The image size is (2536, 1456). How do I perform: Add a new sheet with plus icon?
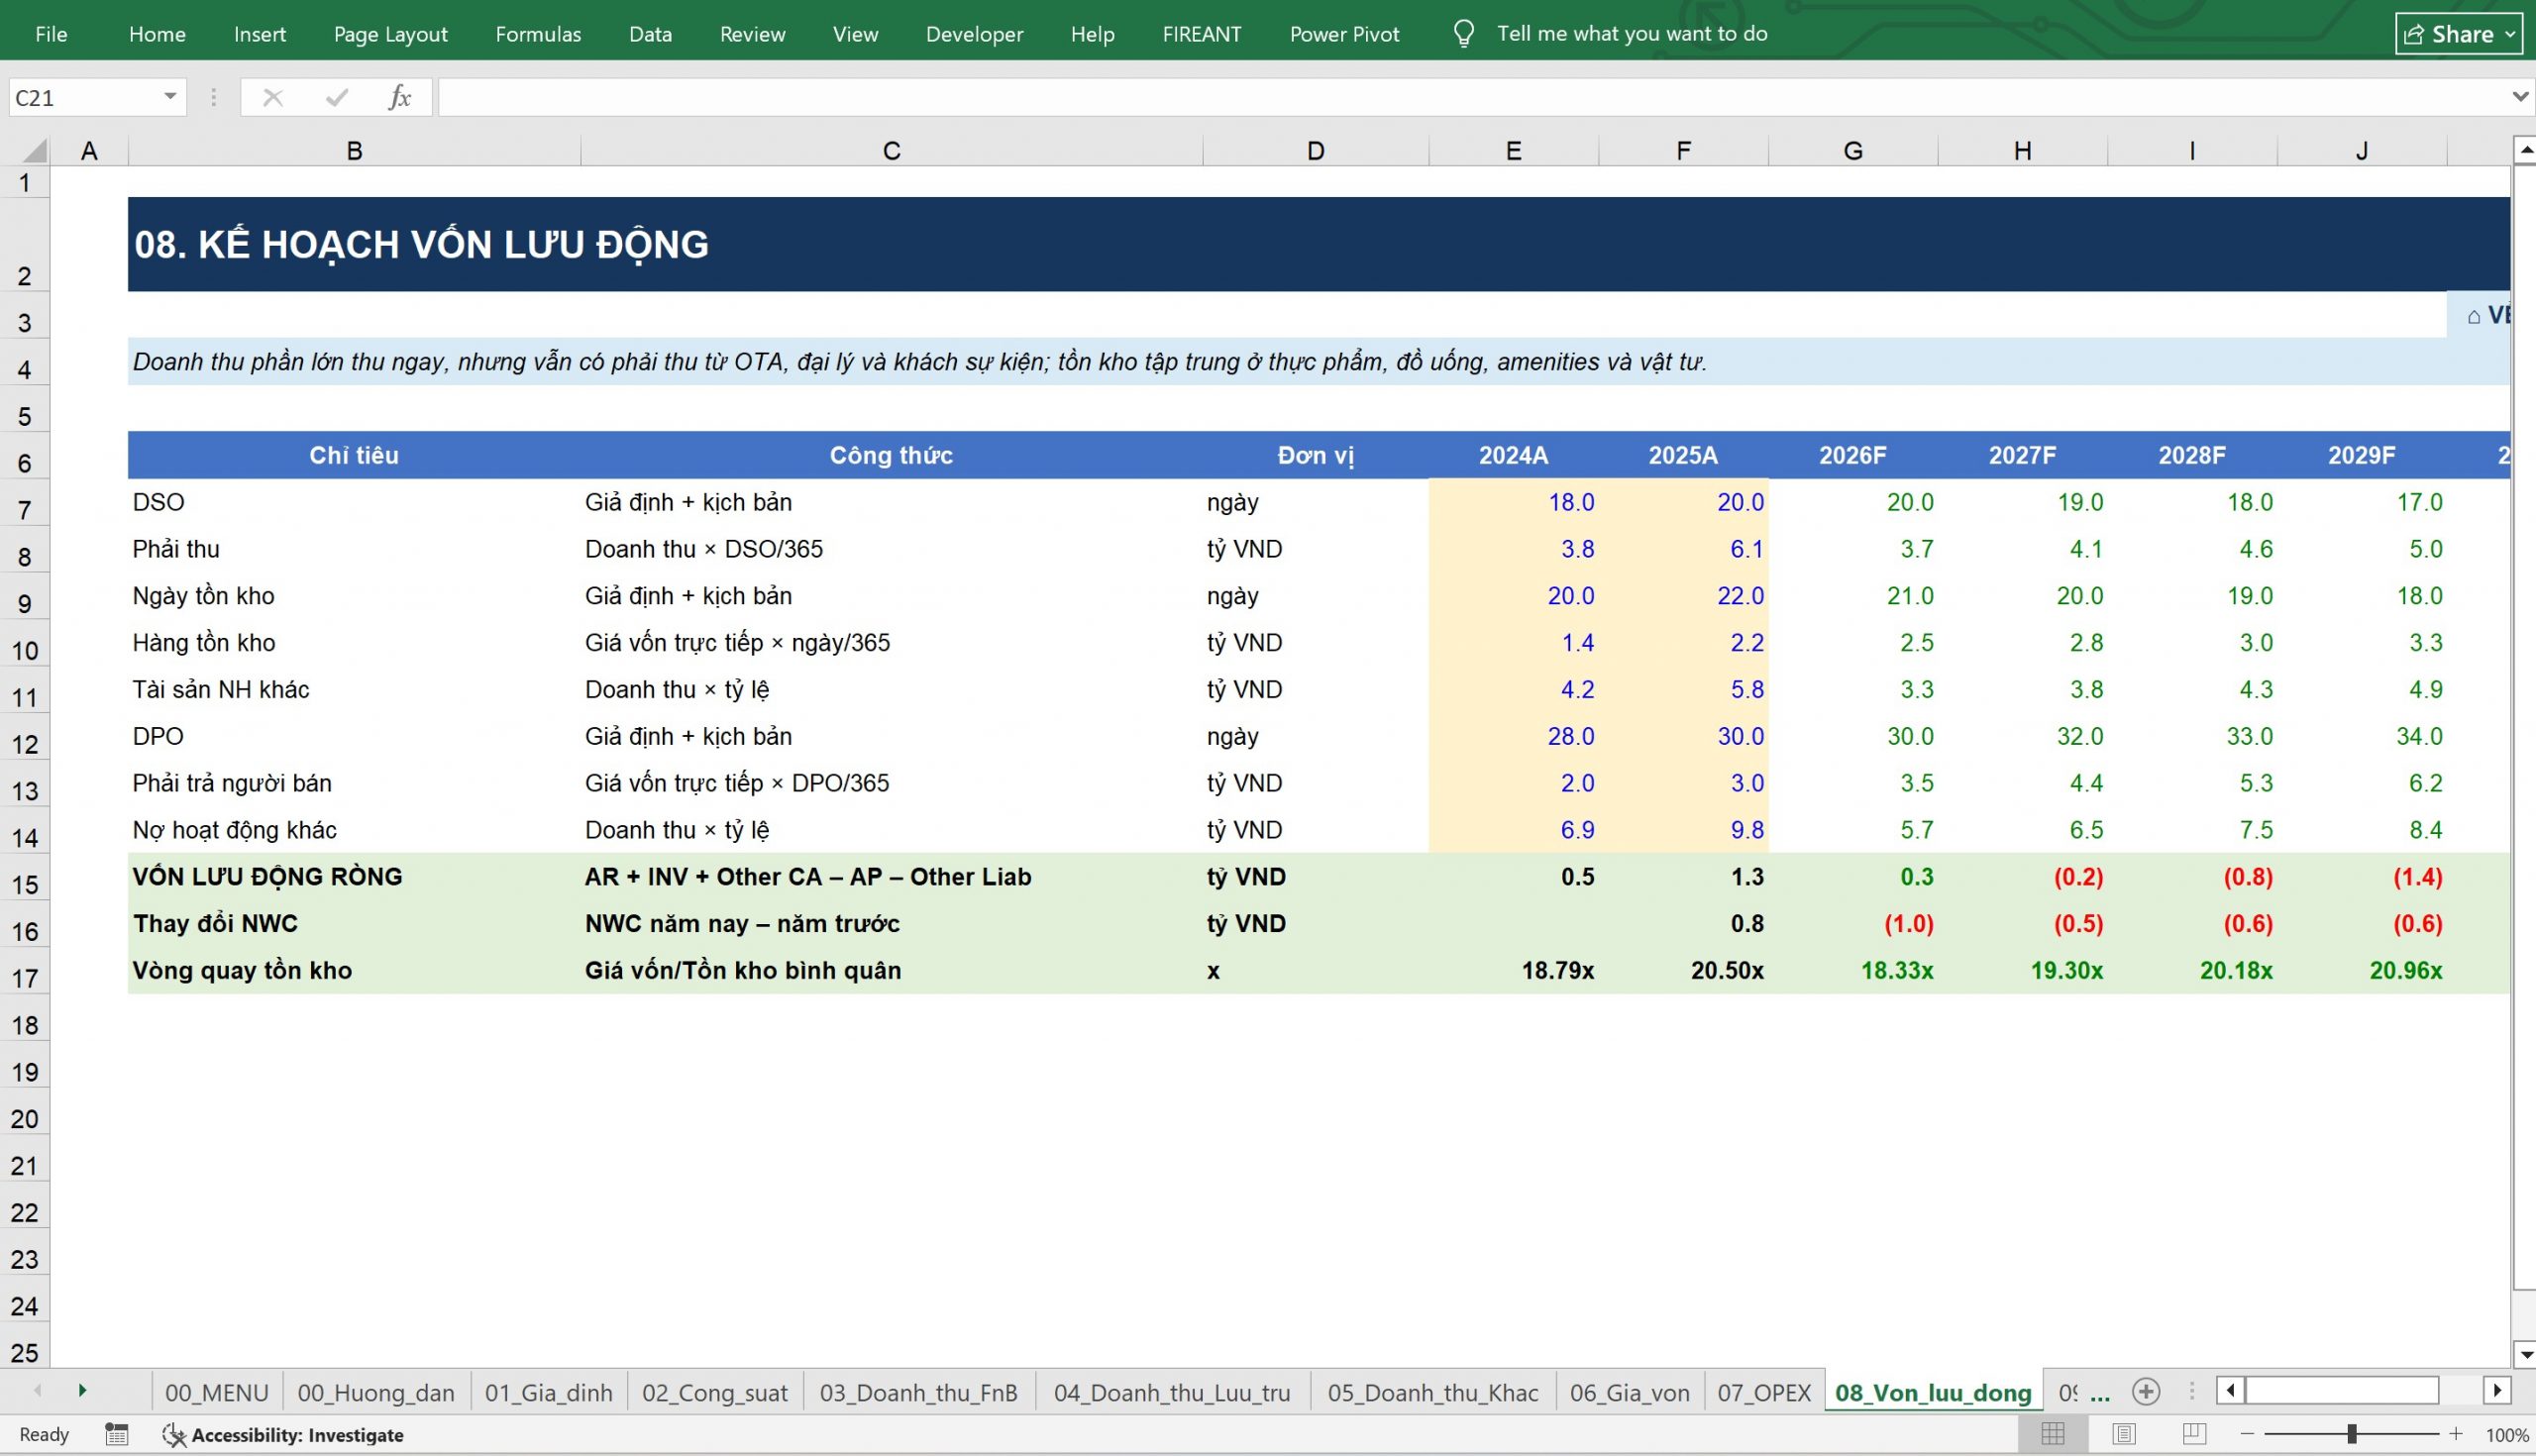pos(2145,1391)
